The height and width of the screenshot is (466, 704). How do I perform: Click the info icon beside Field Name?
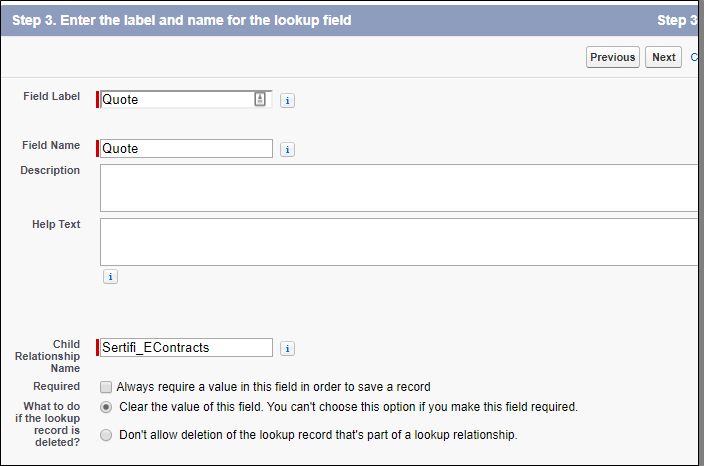(x=287, y=149)
